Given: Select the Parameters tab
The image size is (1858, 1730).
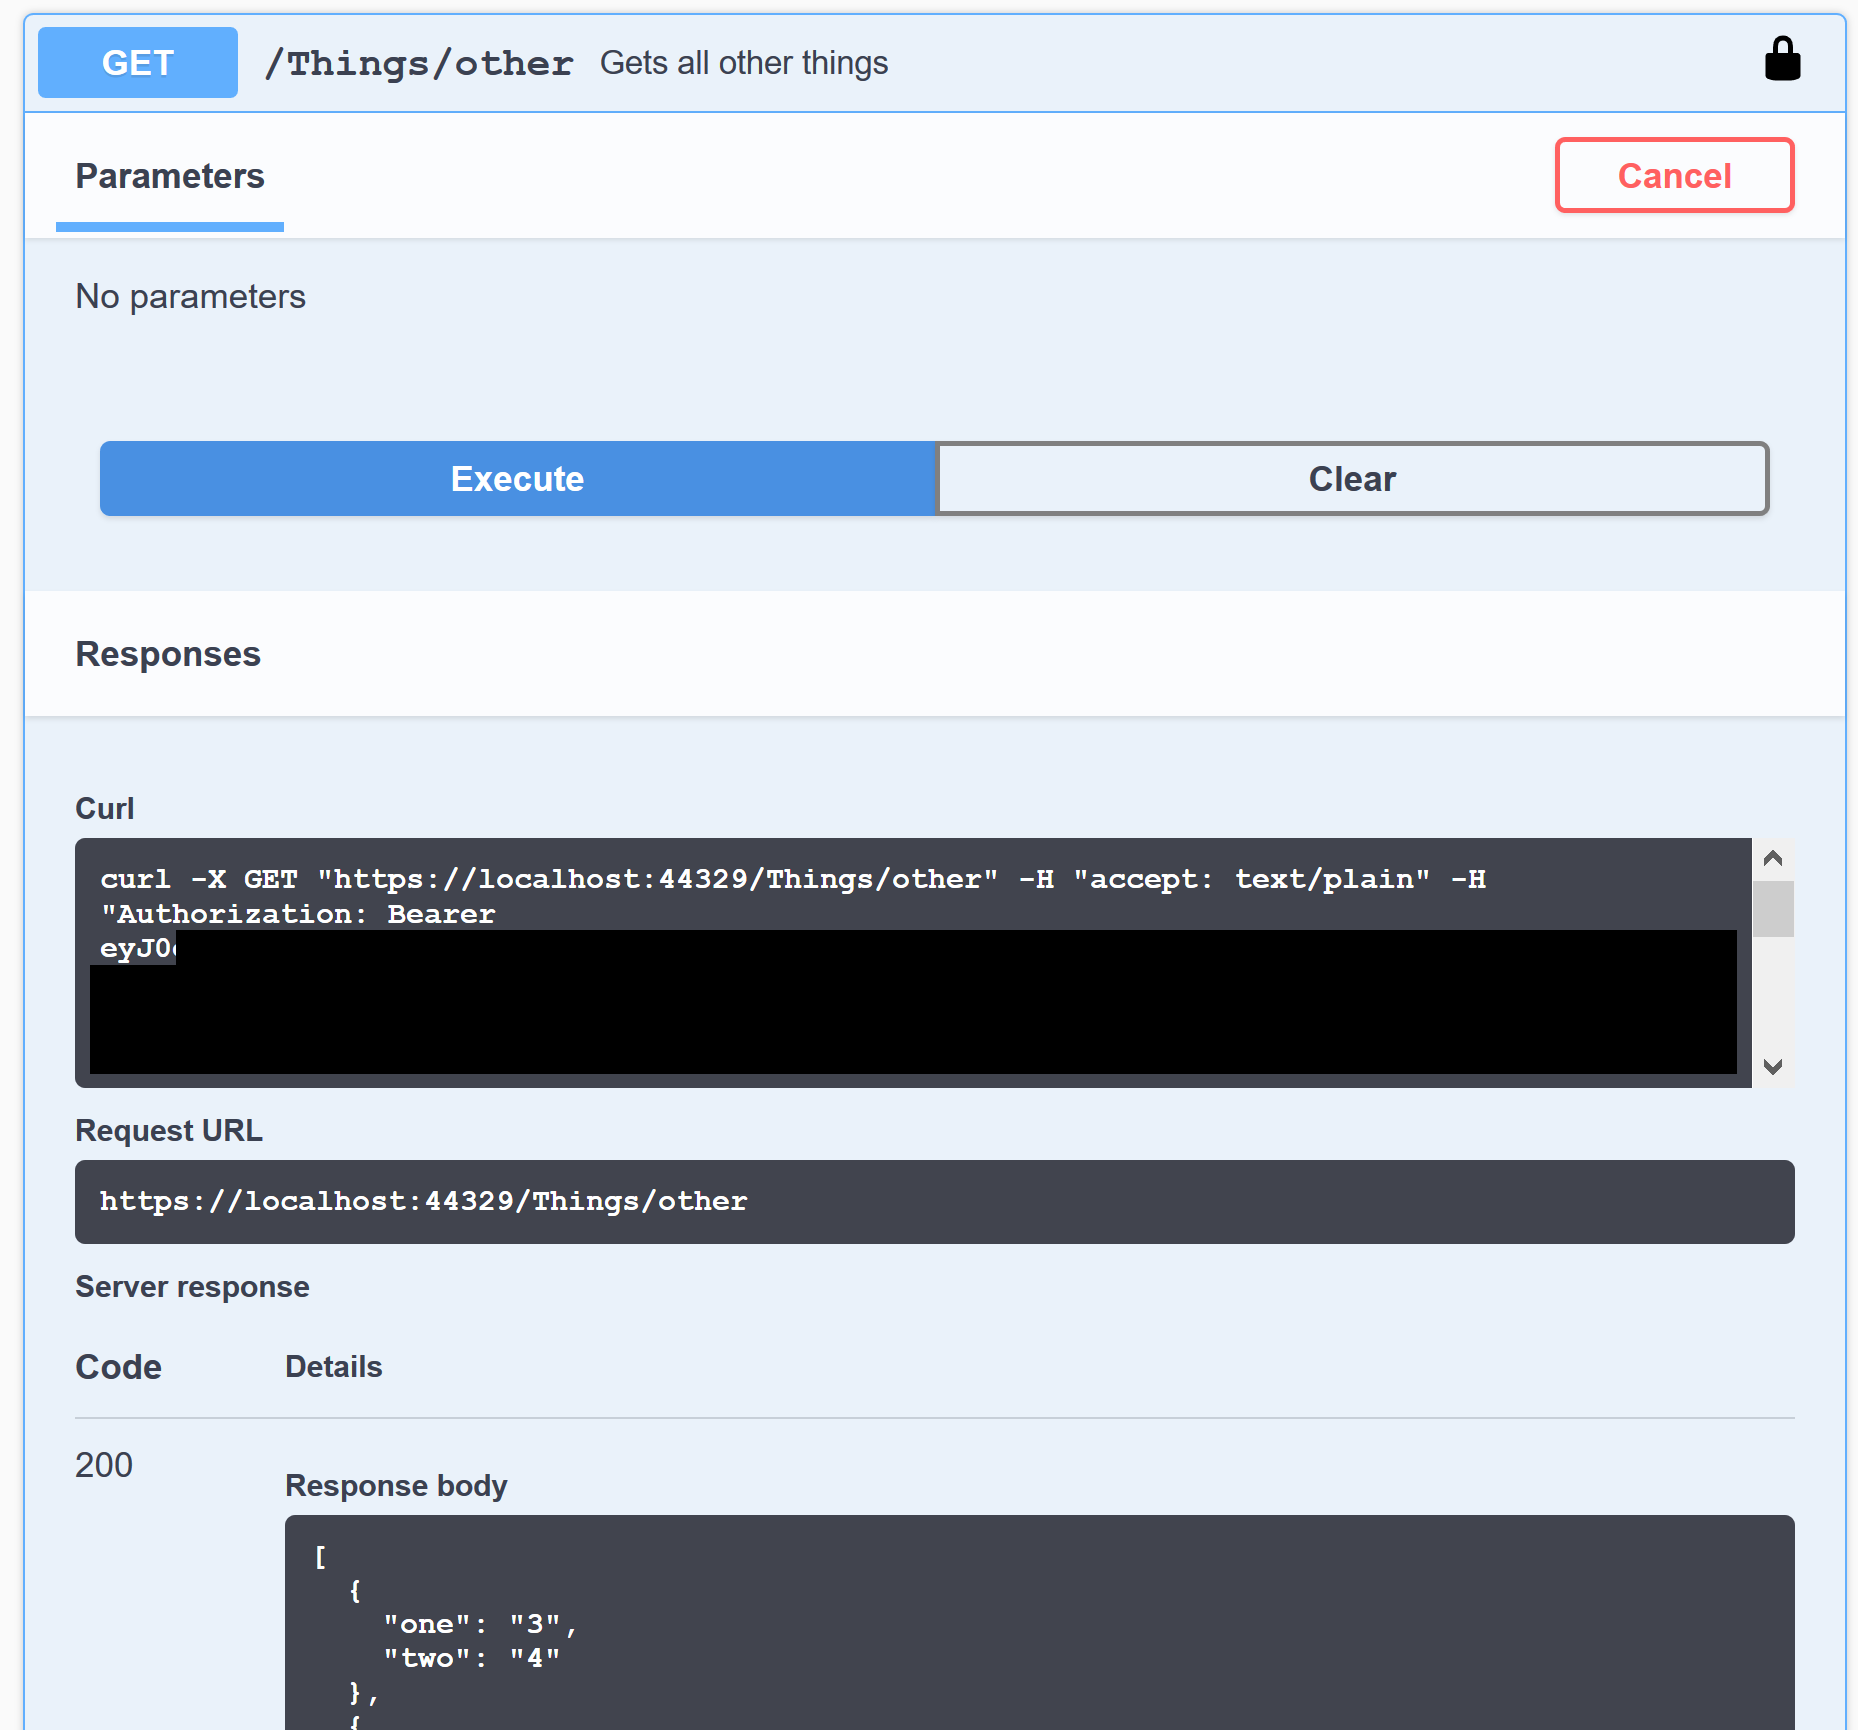Looking at the screenshot, I should coord(170,177).
